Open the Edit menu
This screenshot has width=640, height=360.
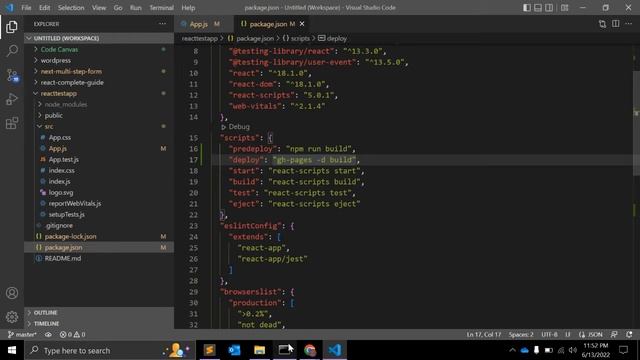tap(44, 8)
